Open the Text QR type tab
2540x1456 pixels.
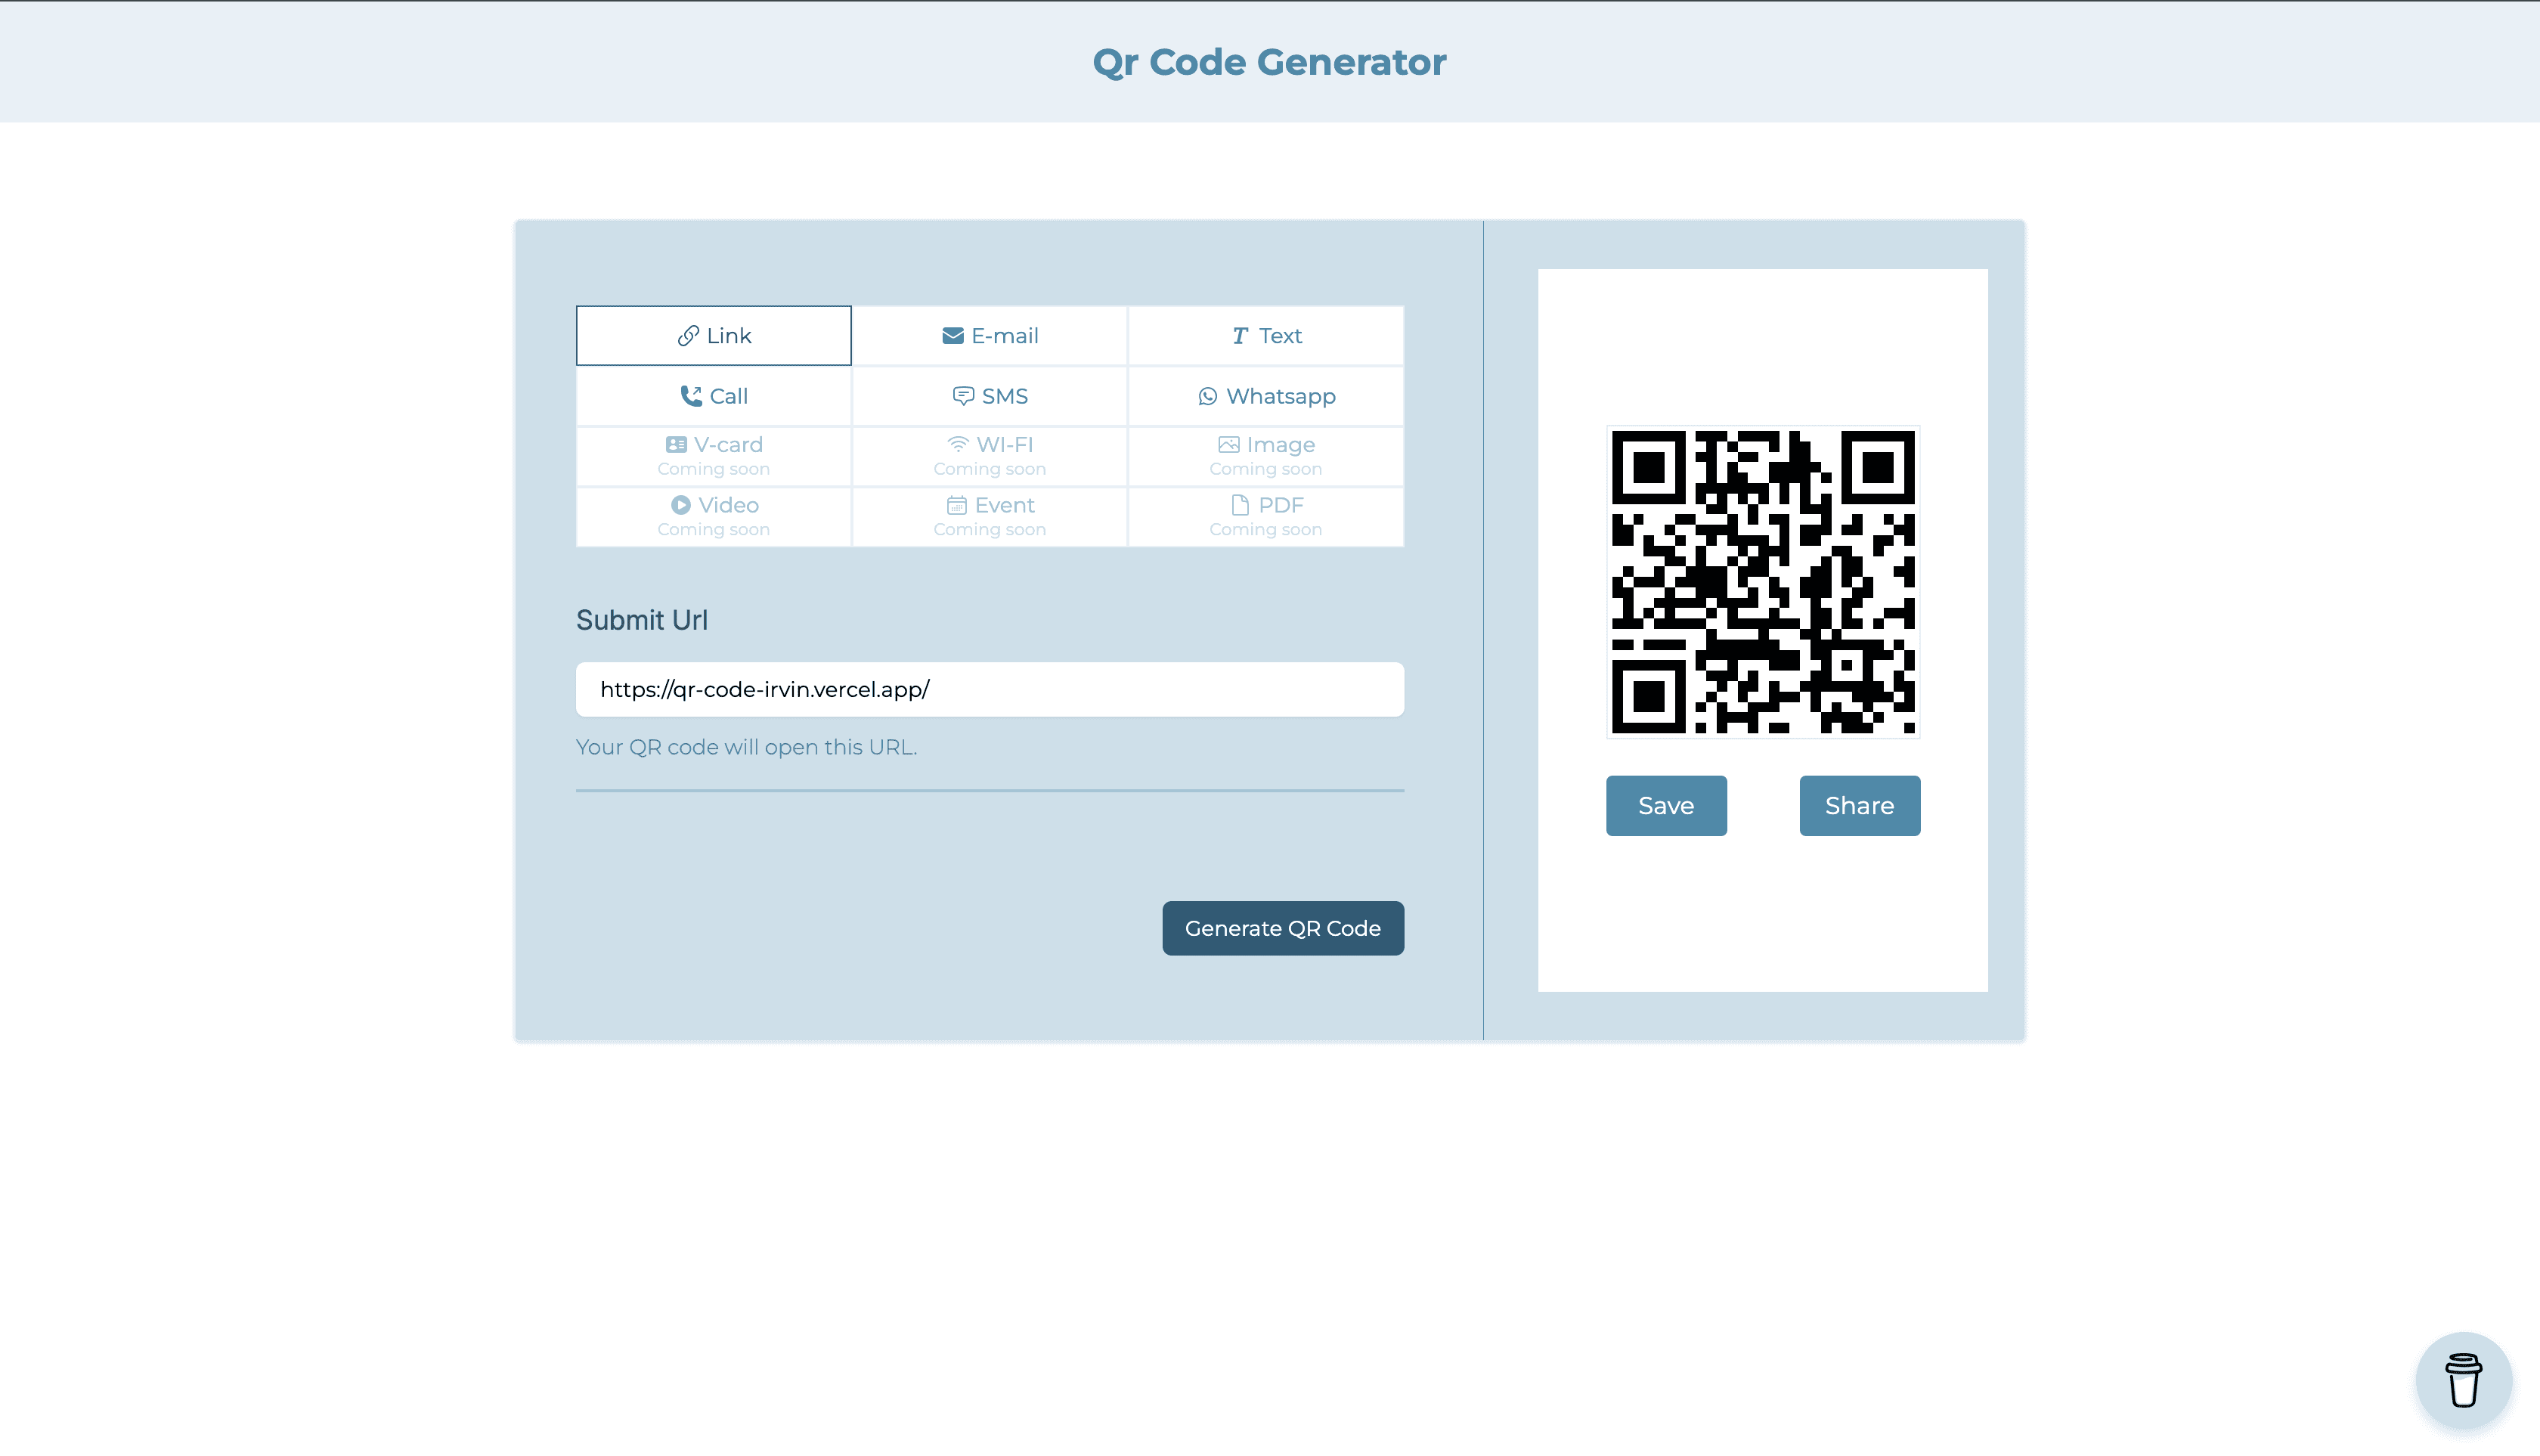(1266, 336)
